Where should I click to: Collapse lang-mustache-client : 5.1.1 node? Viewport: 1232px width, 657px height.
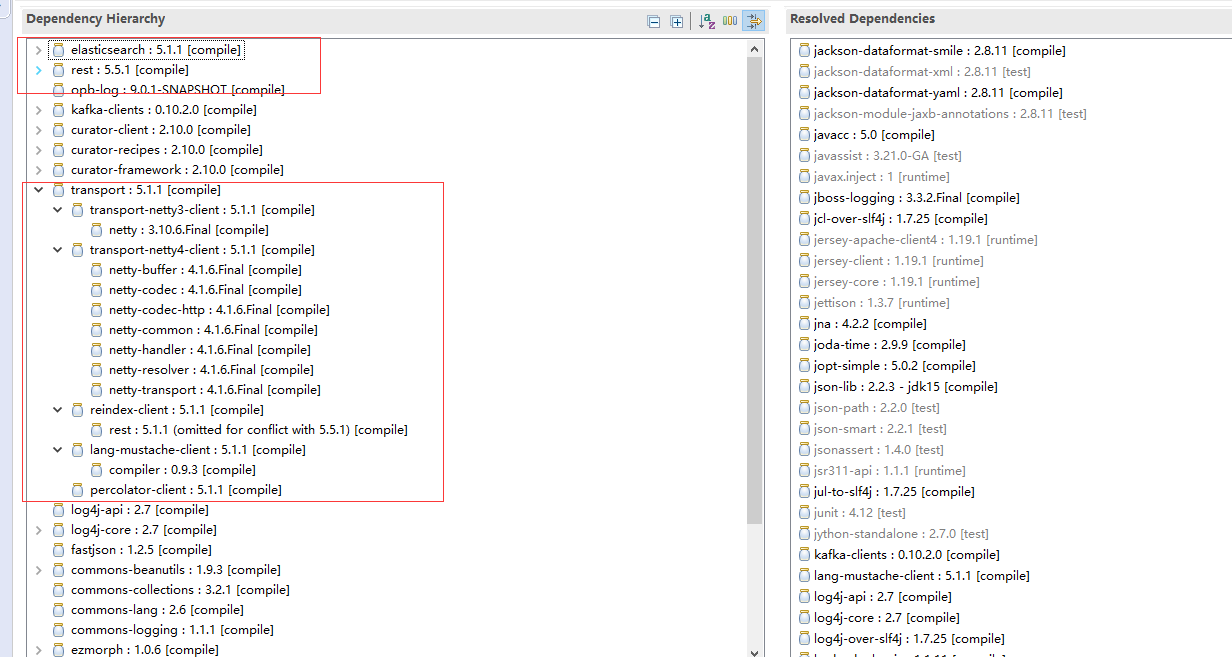point(58,450)
